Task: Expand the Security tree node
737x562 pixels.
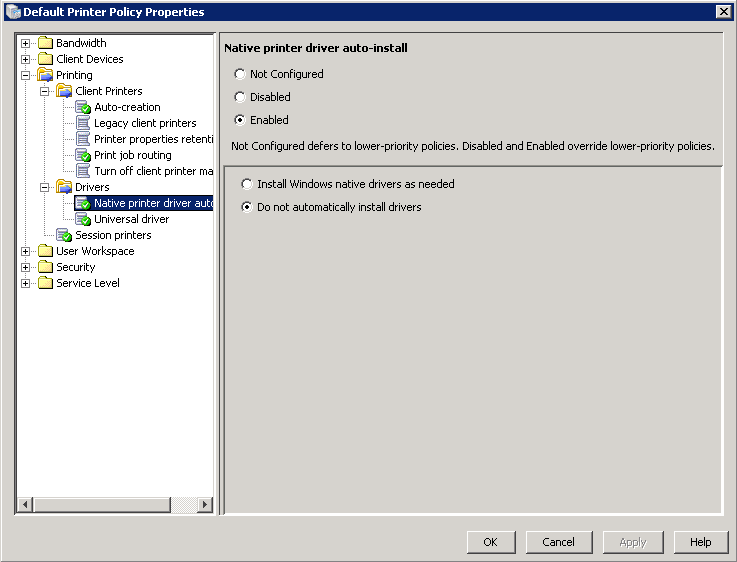Action: tap(25, 267)
